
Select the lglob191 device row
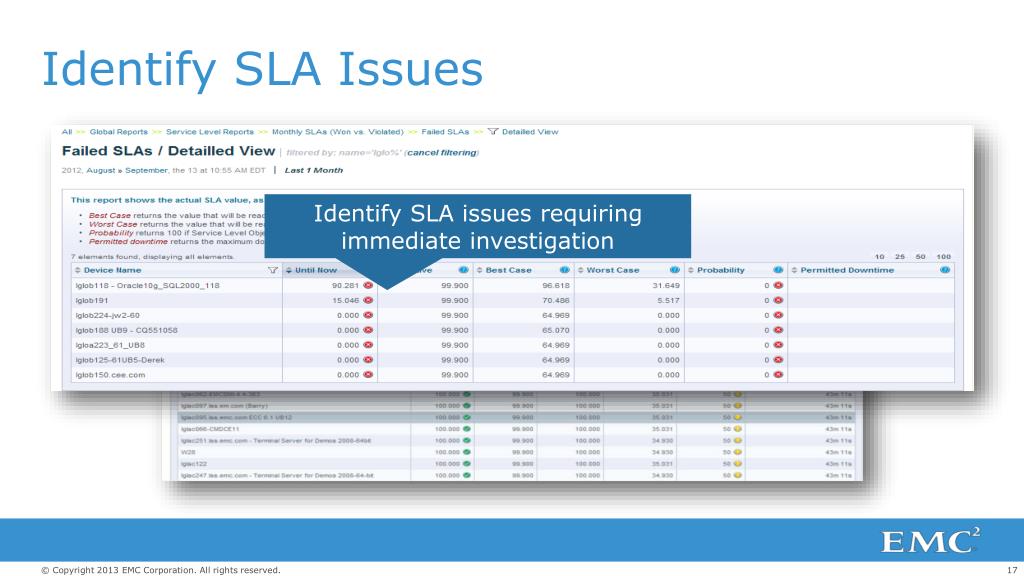[x=91, y=300]
